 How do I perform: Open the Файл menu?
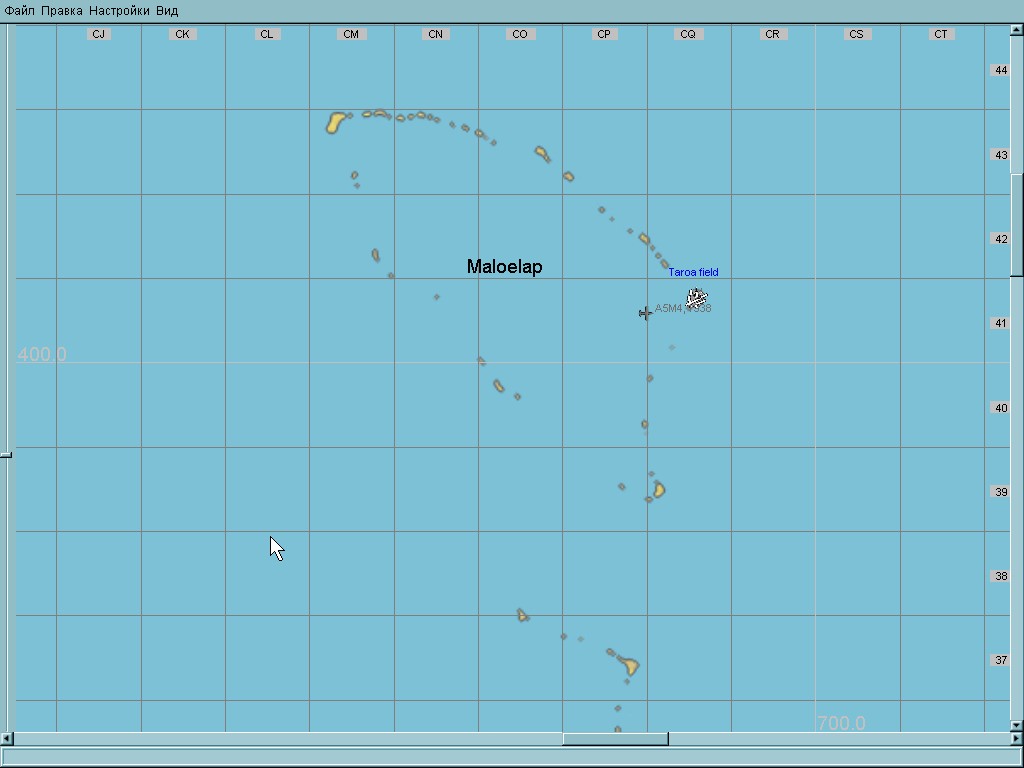point(19,11)
